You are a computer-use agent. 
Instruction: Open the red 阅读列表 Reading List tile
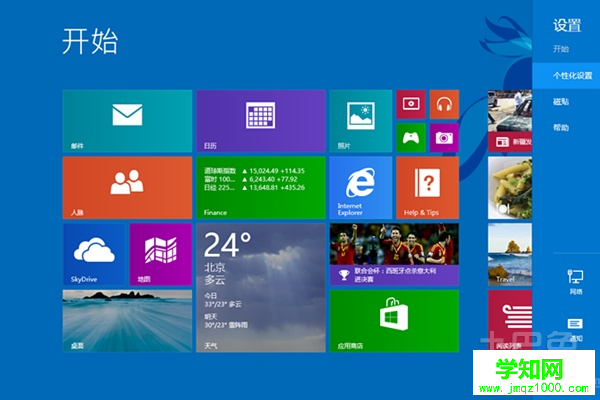510,321
